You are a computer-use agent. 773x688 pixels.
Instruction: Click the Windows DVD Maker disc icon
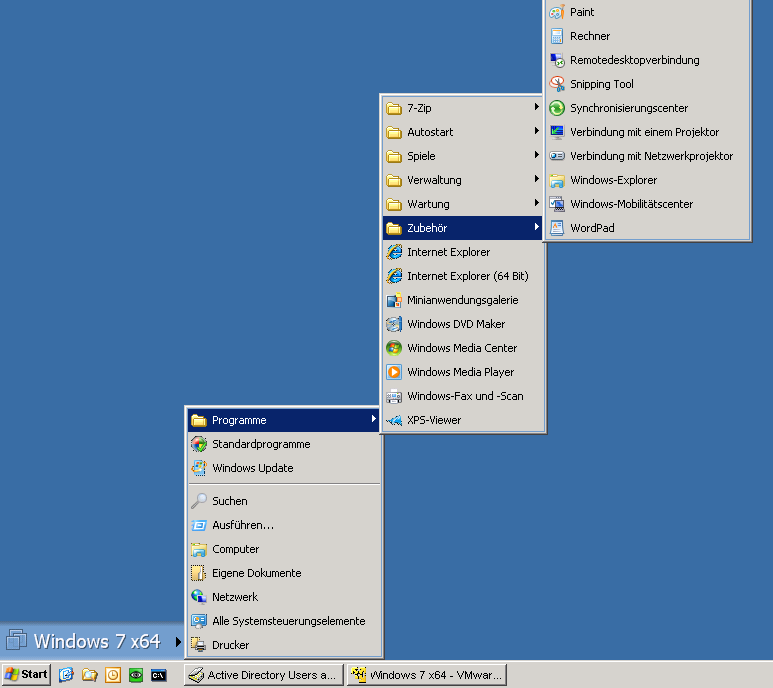[394, 324]
